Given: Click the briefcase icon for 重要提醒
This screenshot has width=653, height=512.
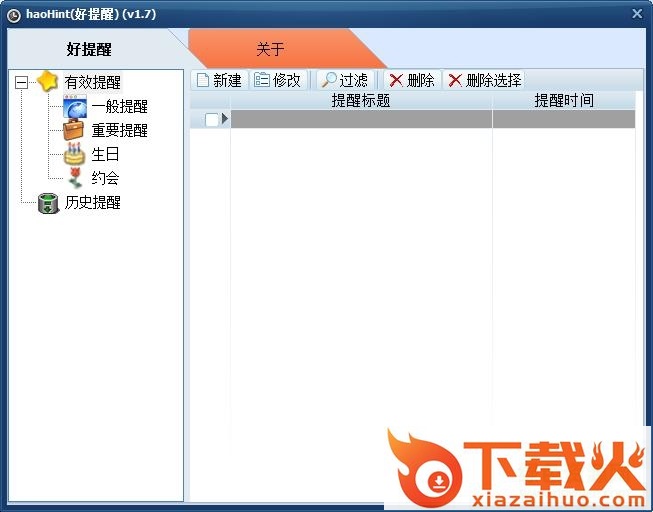Looking at the screenshot, I should 74,130.
